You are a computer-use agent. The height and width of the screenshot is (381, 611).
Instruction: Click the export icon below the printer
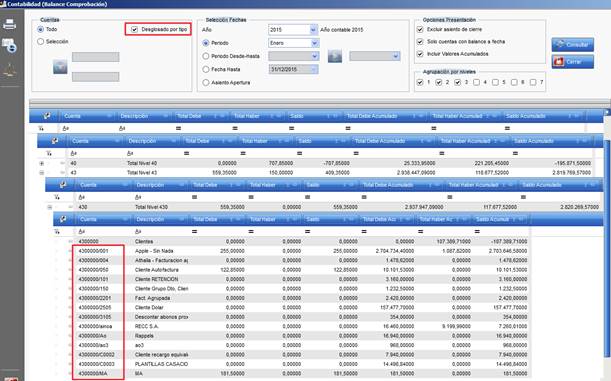click(9, 46)
